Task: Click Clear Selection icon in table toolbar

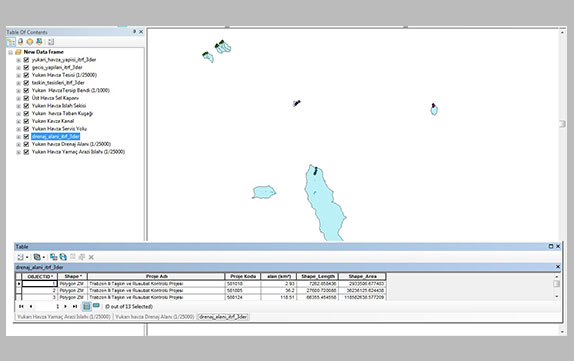Action: click(73, 257)
